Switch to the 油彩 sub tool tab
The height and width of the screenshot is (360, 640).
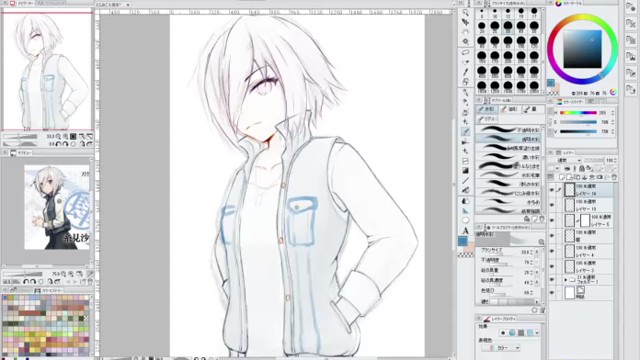click(509, 109)
